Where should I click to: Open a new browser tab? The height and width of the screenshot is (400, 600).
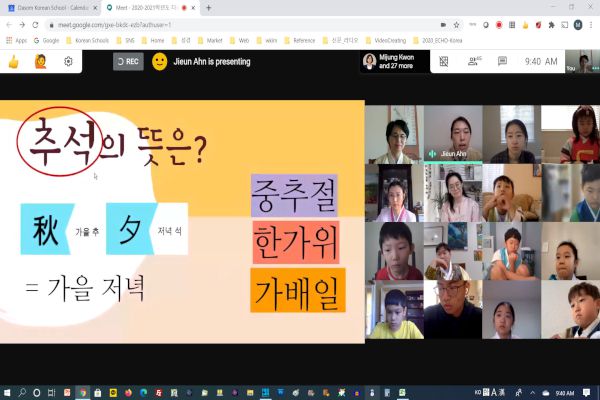pos(208,7)
